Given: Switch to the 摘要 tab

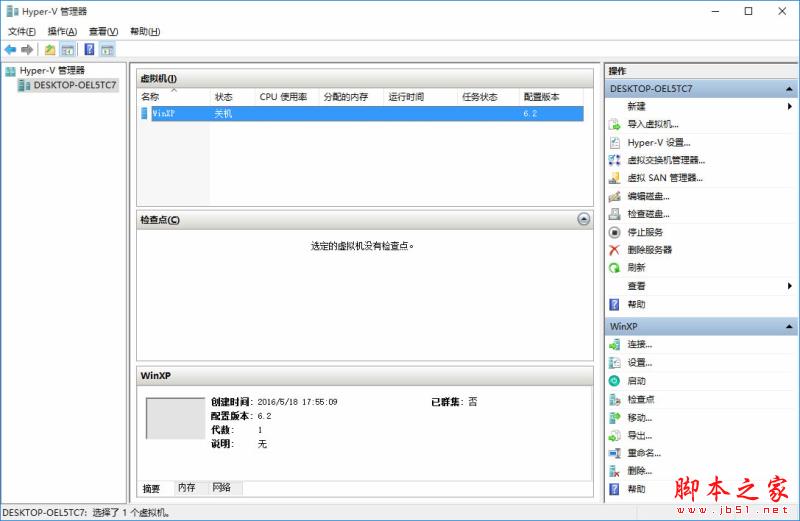Looking at the screenshot, I should click(151, 488).
